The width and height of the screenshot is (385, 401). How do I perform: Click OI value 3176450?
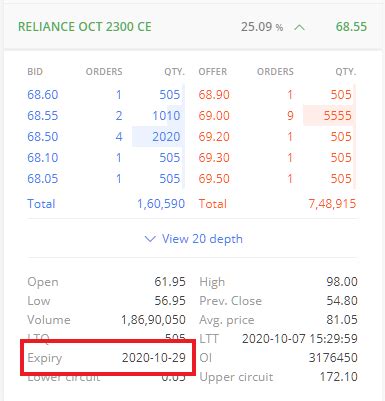tap(333, 358)
